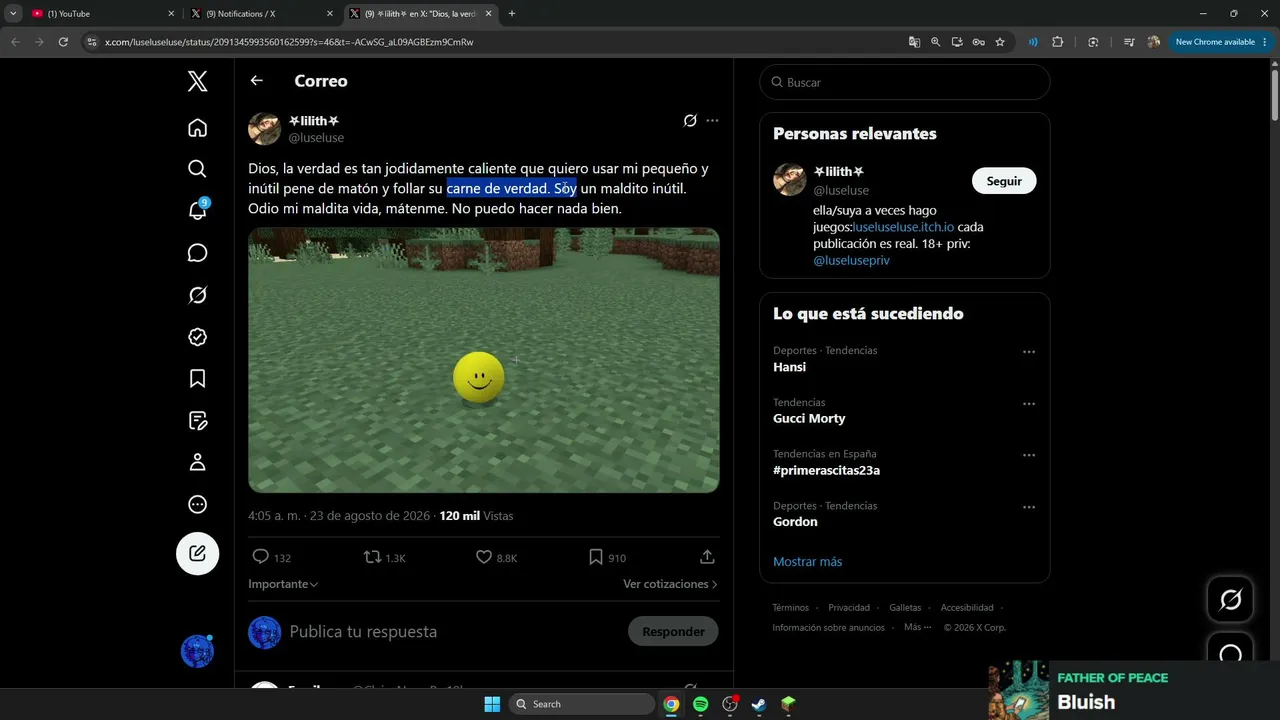
Task: Click Mostrar más under trends
Action: pos(808,561)
